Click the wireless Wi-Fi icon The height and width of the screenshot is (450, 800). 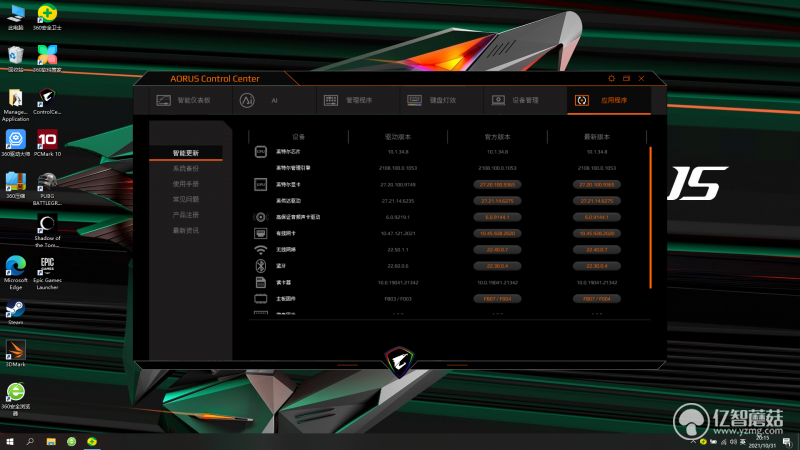[x=261, y=249]
